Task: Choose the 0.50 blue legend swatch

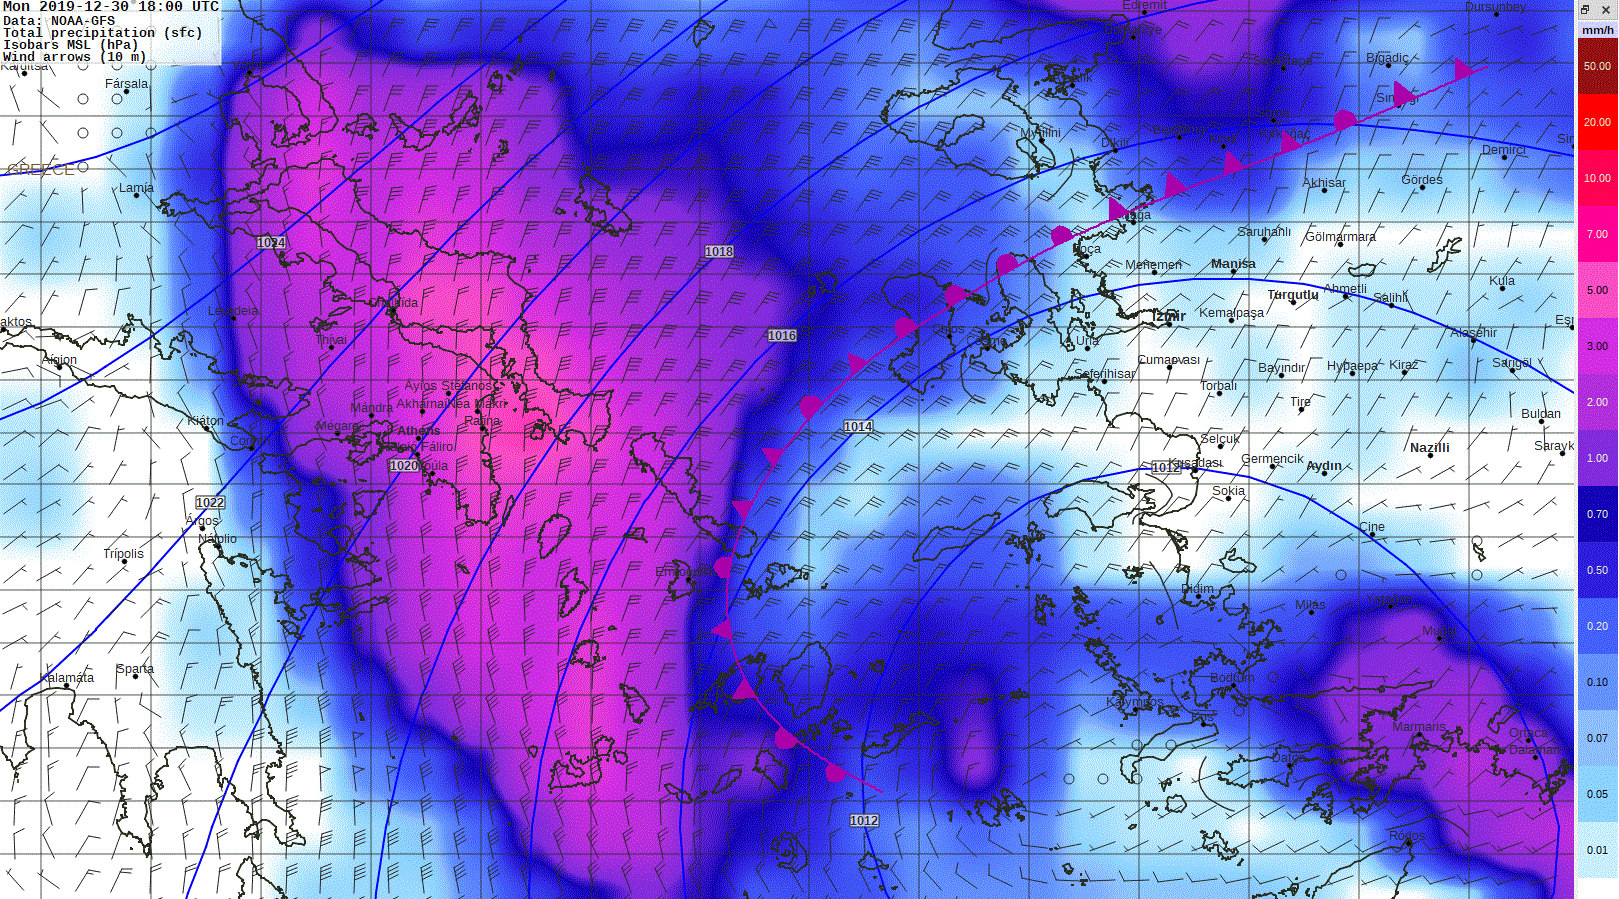Action: coord(1597,570)
